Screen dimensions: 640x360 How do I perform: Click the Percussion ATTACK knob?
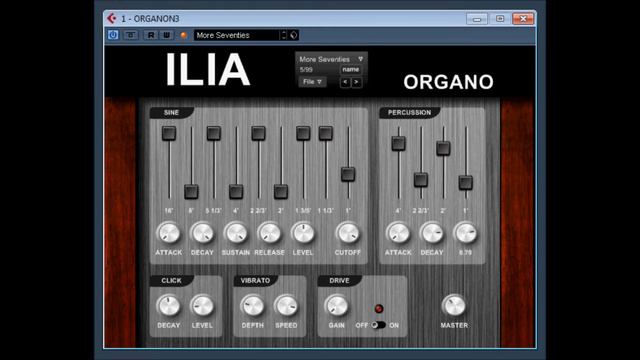pos(398,233)
